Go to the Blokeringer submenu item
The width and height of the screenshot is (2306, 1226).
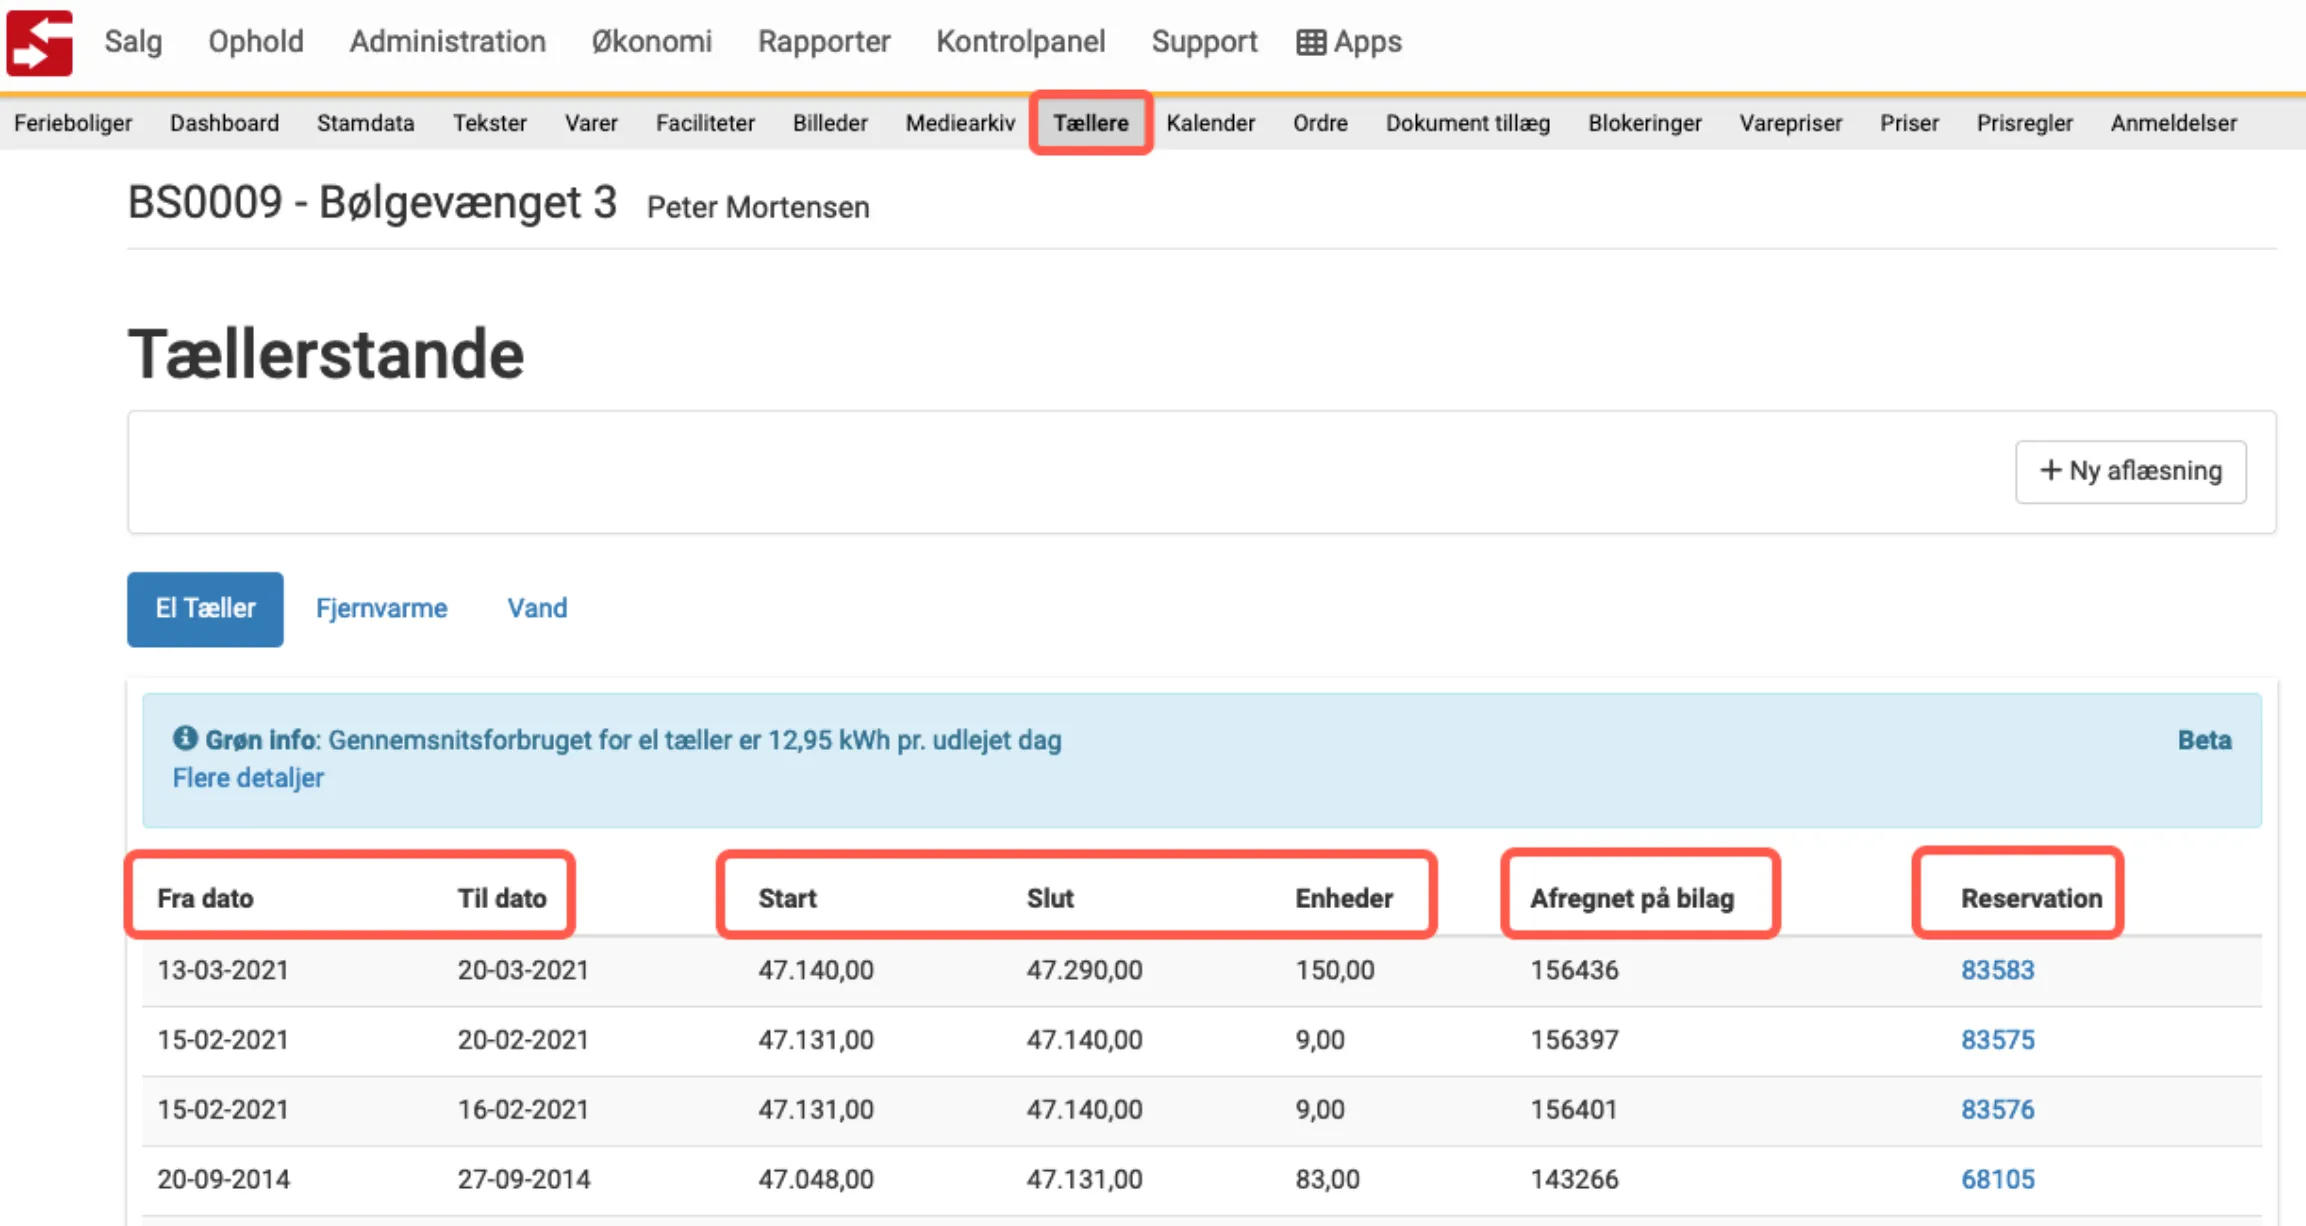click(x=1644, y=123)
